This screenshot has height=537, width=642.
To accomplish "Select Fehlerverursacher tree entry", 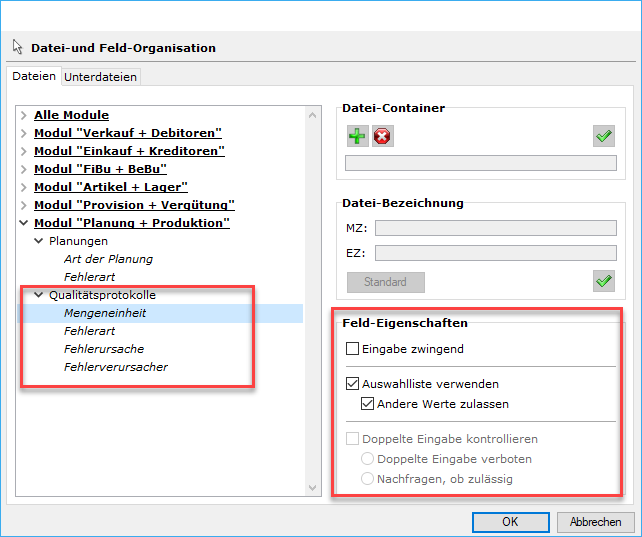I will [x=115, y=367].
